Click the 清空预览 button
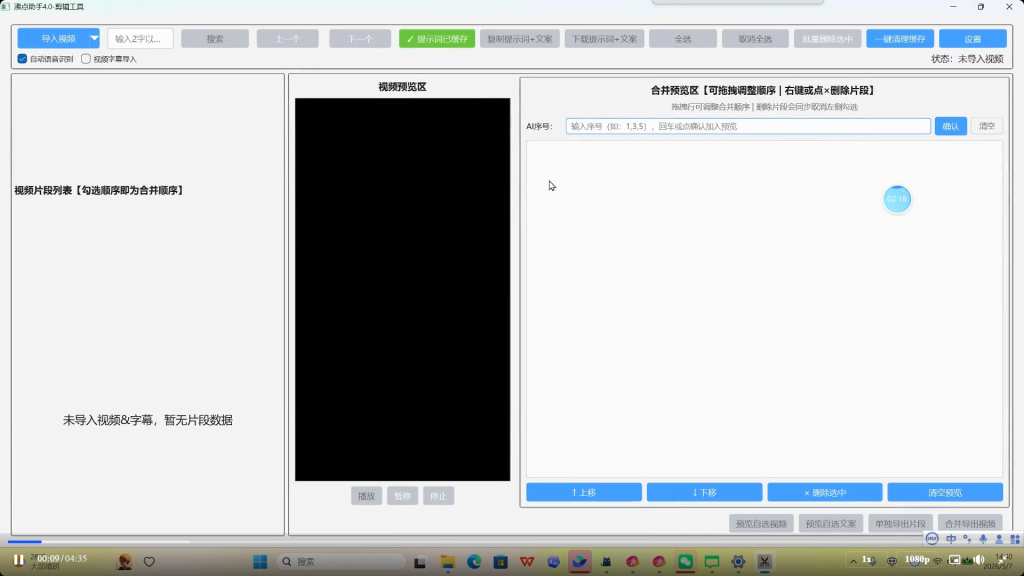Image resolution: width=1024 pixels, height=576 pixels. click(x=945, y=492)
